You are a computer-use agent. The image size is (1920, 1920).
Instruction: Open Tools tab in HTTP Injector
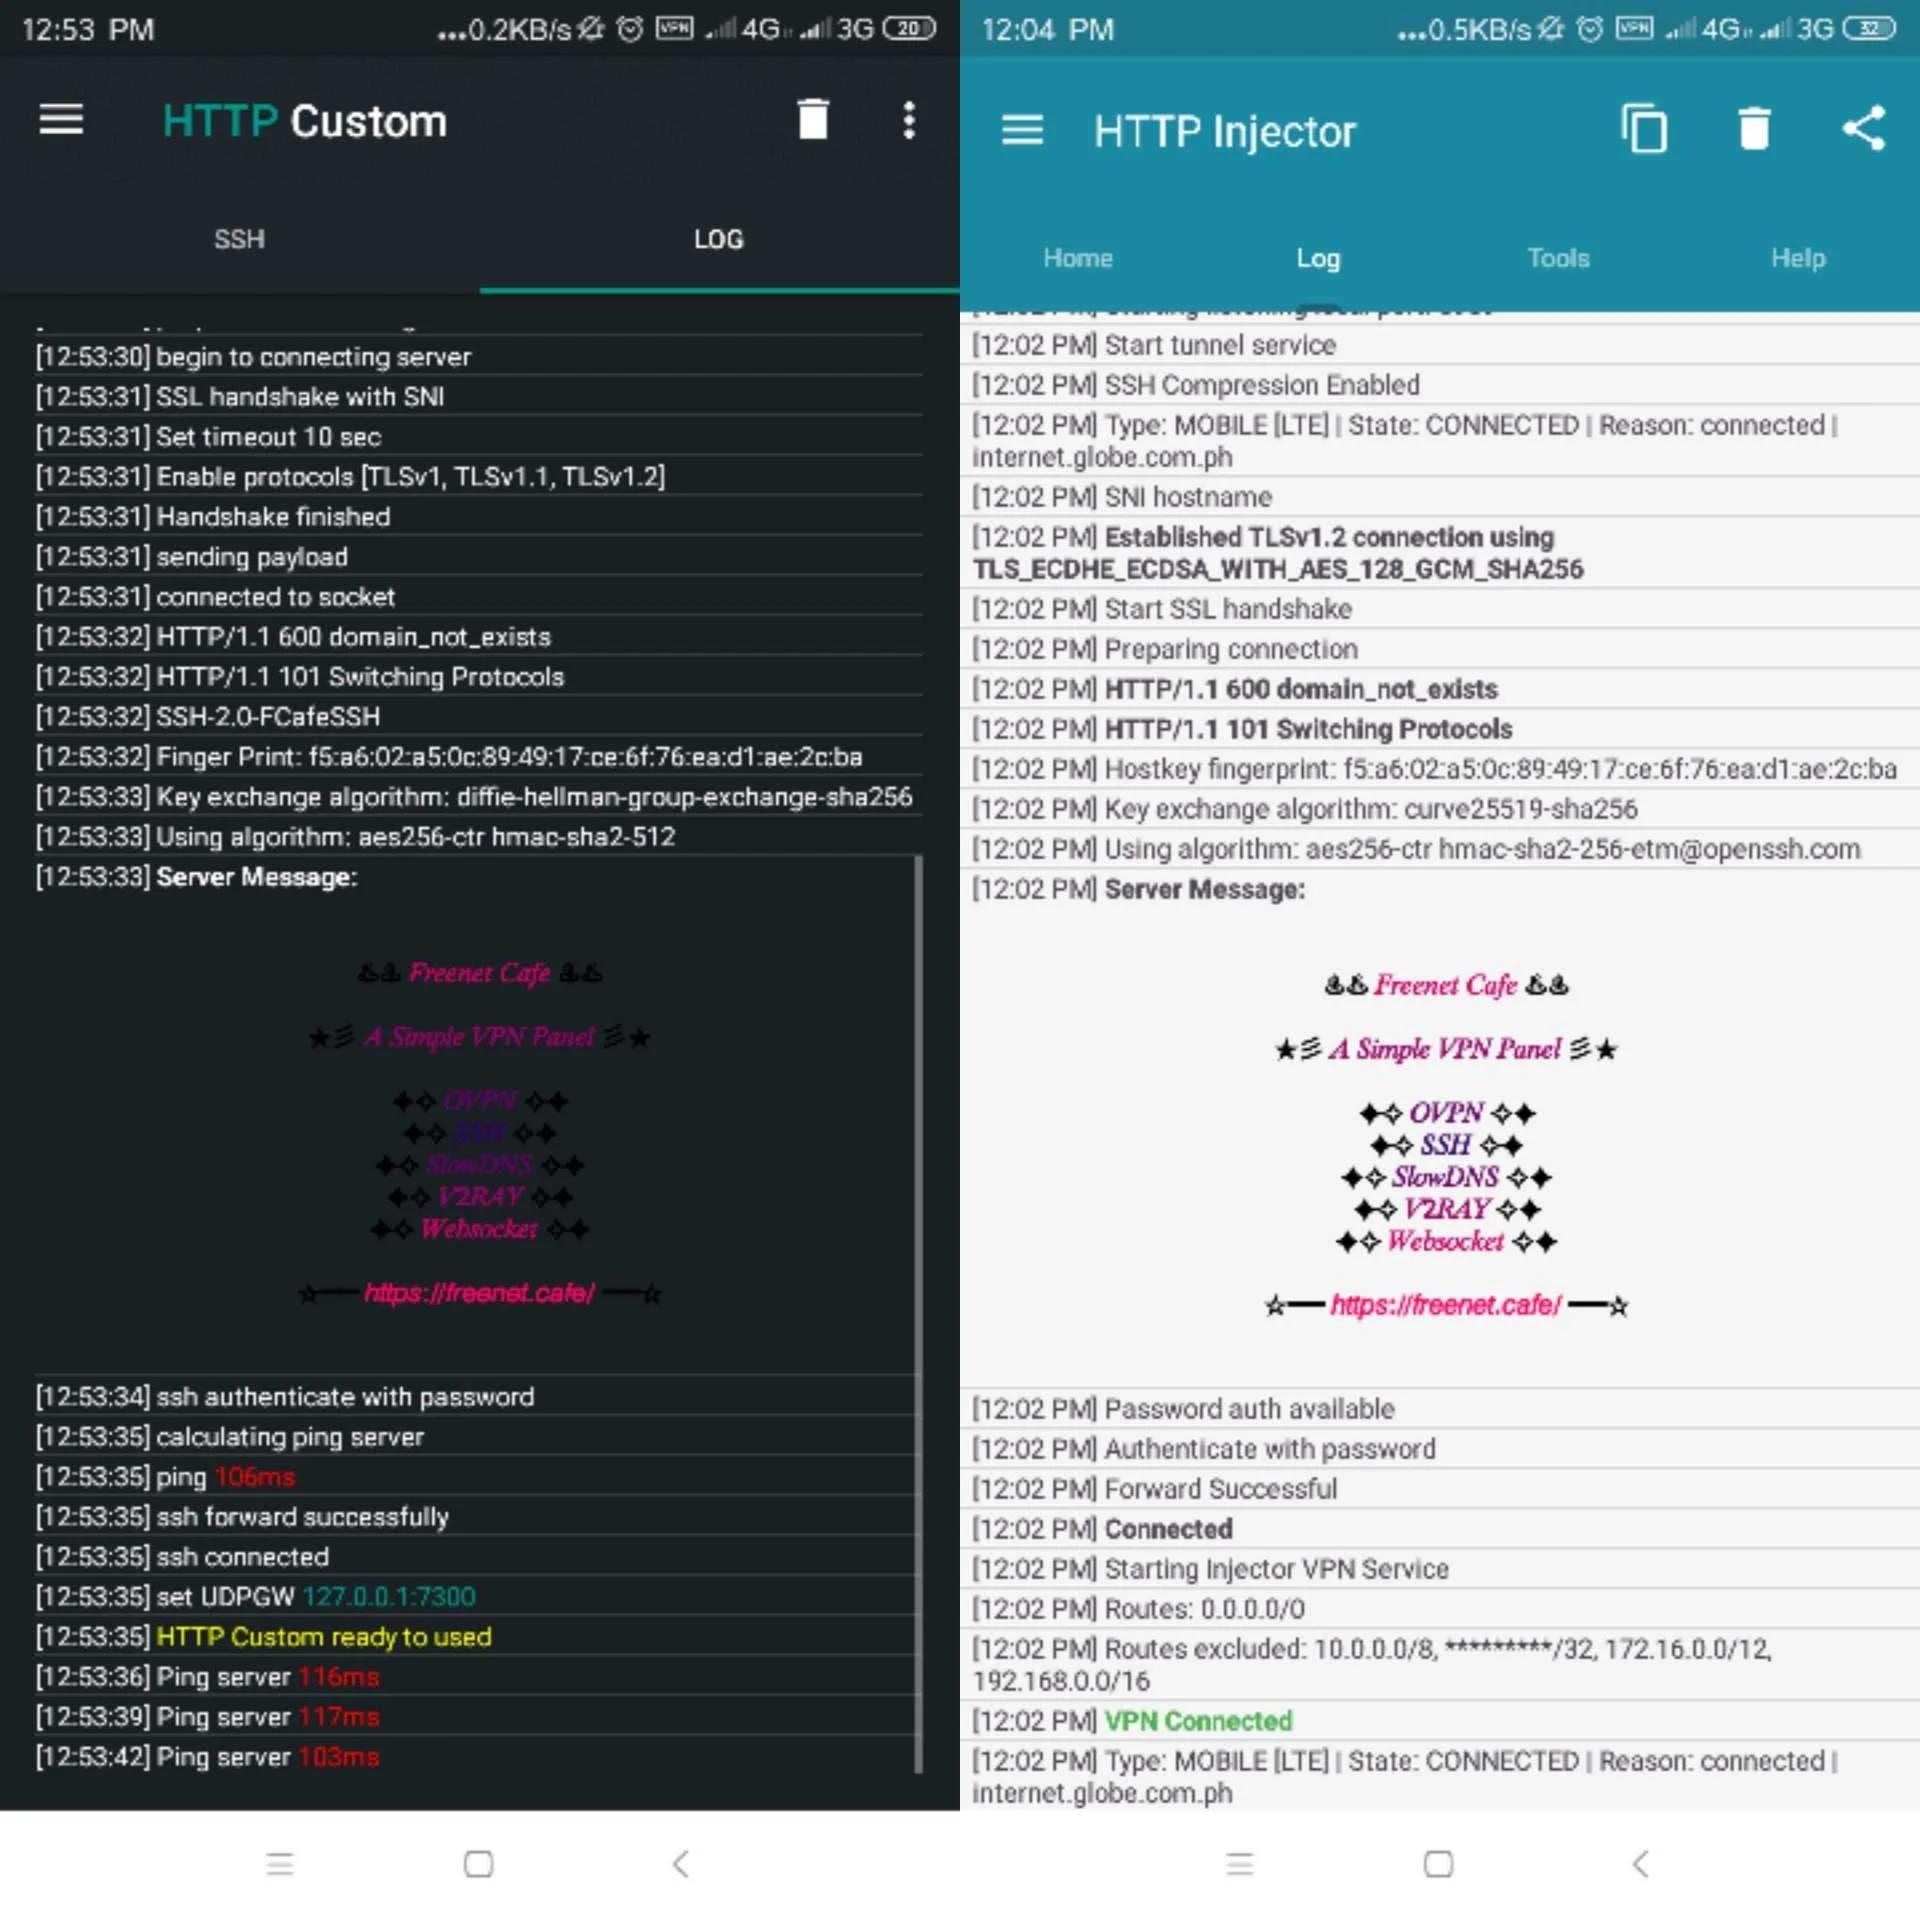[1558, 258]
